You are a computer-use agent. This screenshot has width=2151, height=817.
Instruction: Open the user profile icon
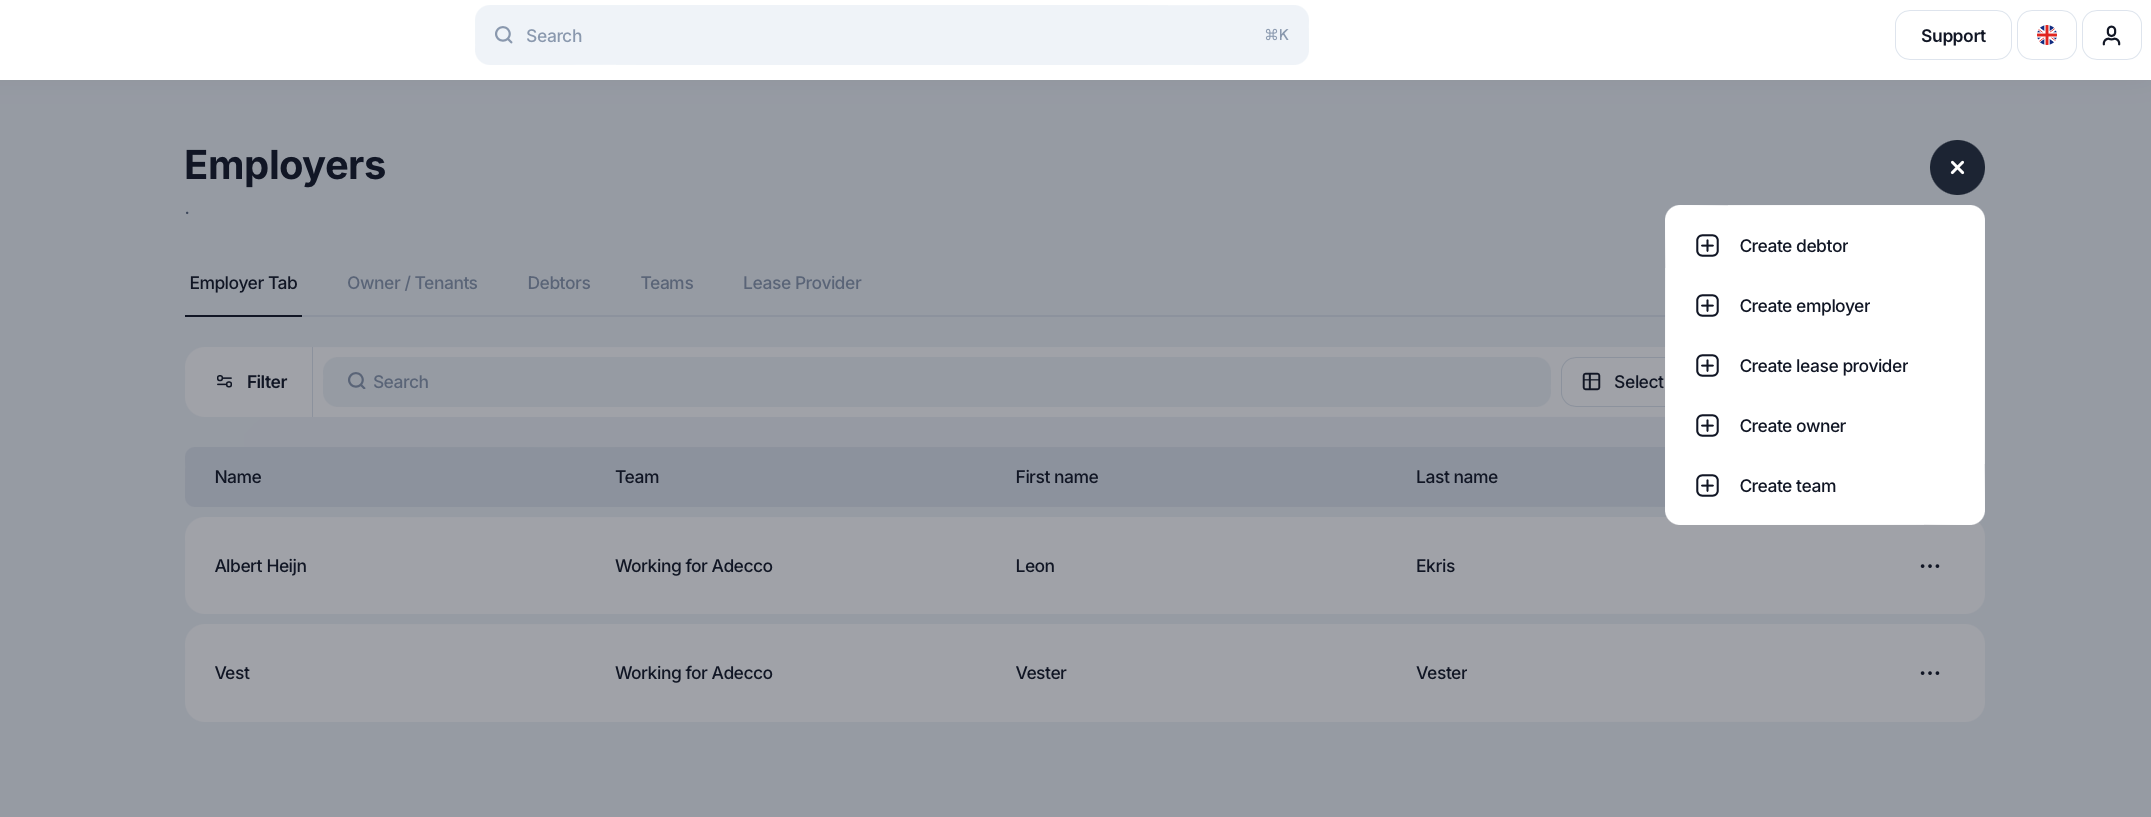(2111, 35)
